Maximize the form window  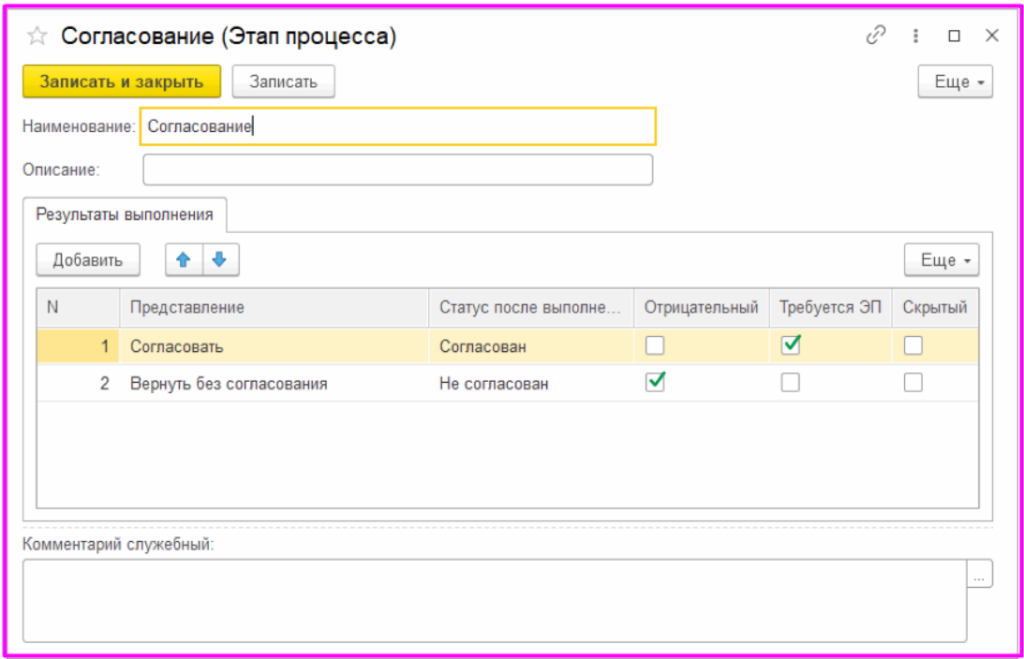(954, 36)
